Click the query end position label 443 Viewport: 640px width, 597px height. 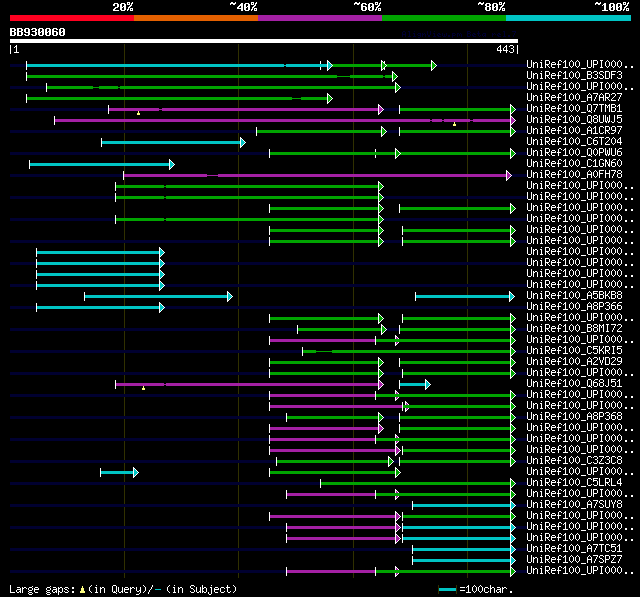[x=505, y=49]
